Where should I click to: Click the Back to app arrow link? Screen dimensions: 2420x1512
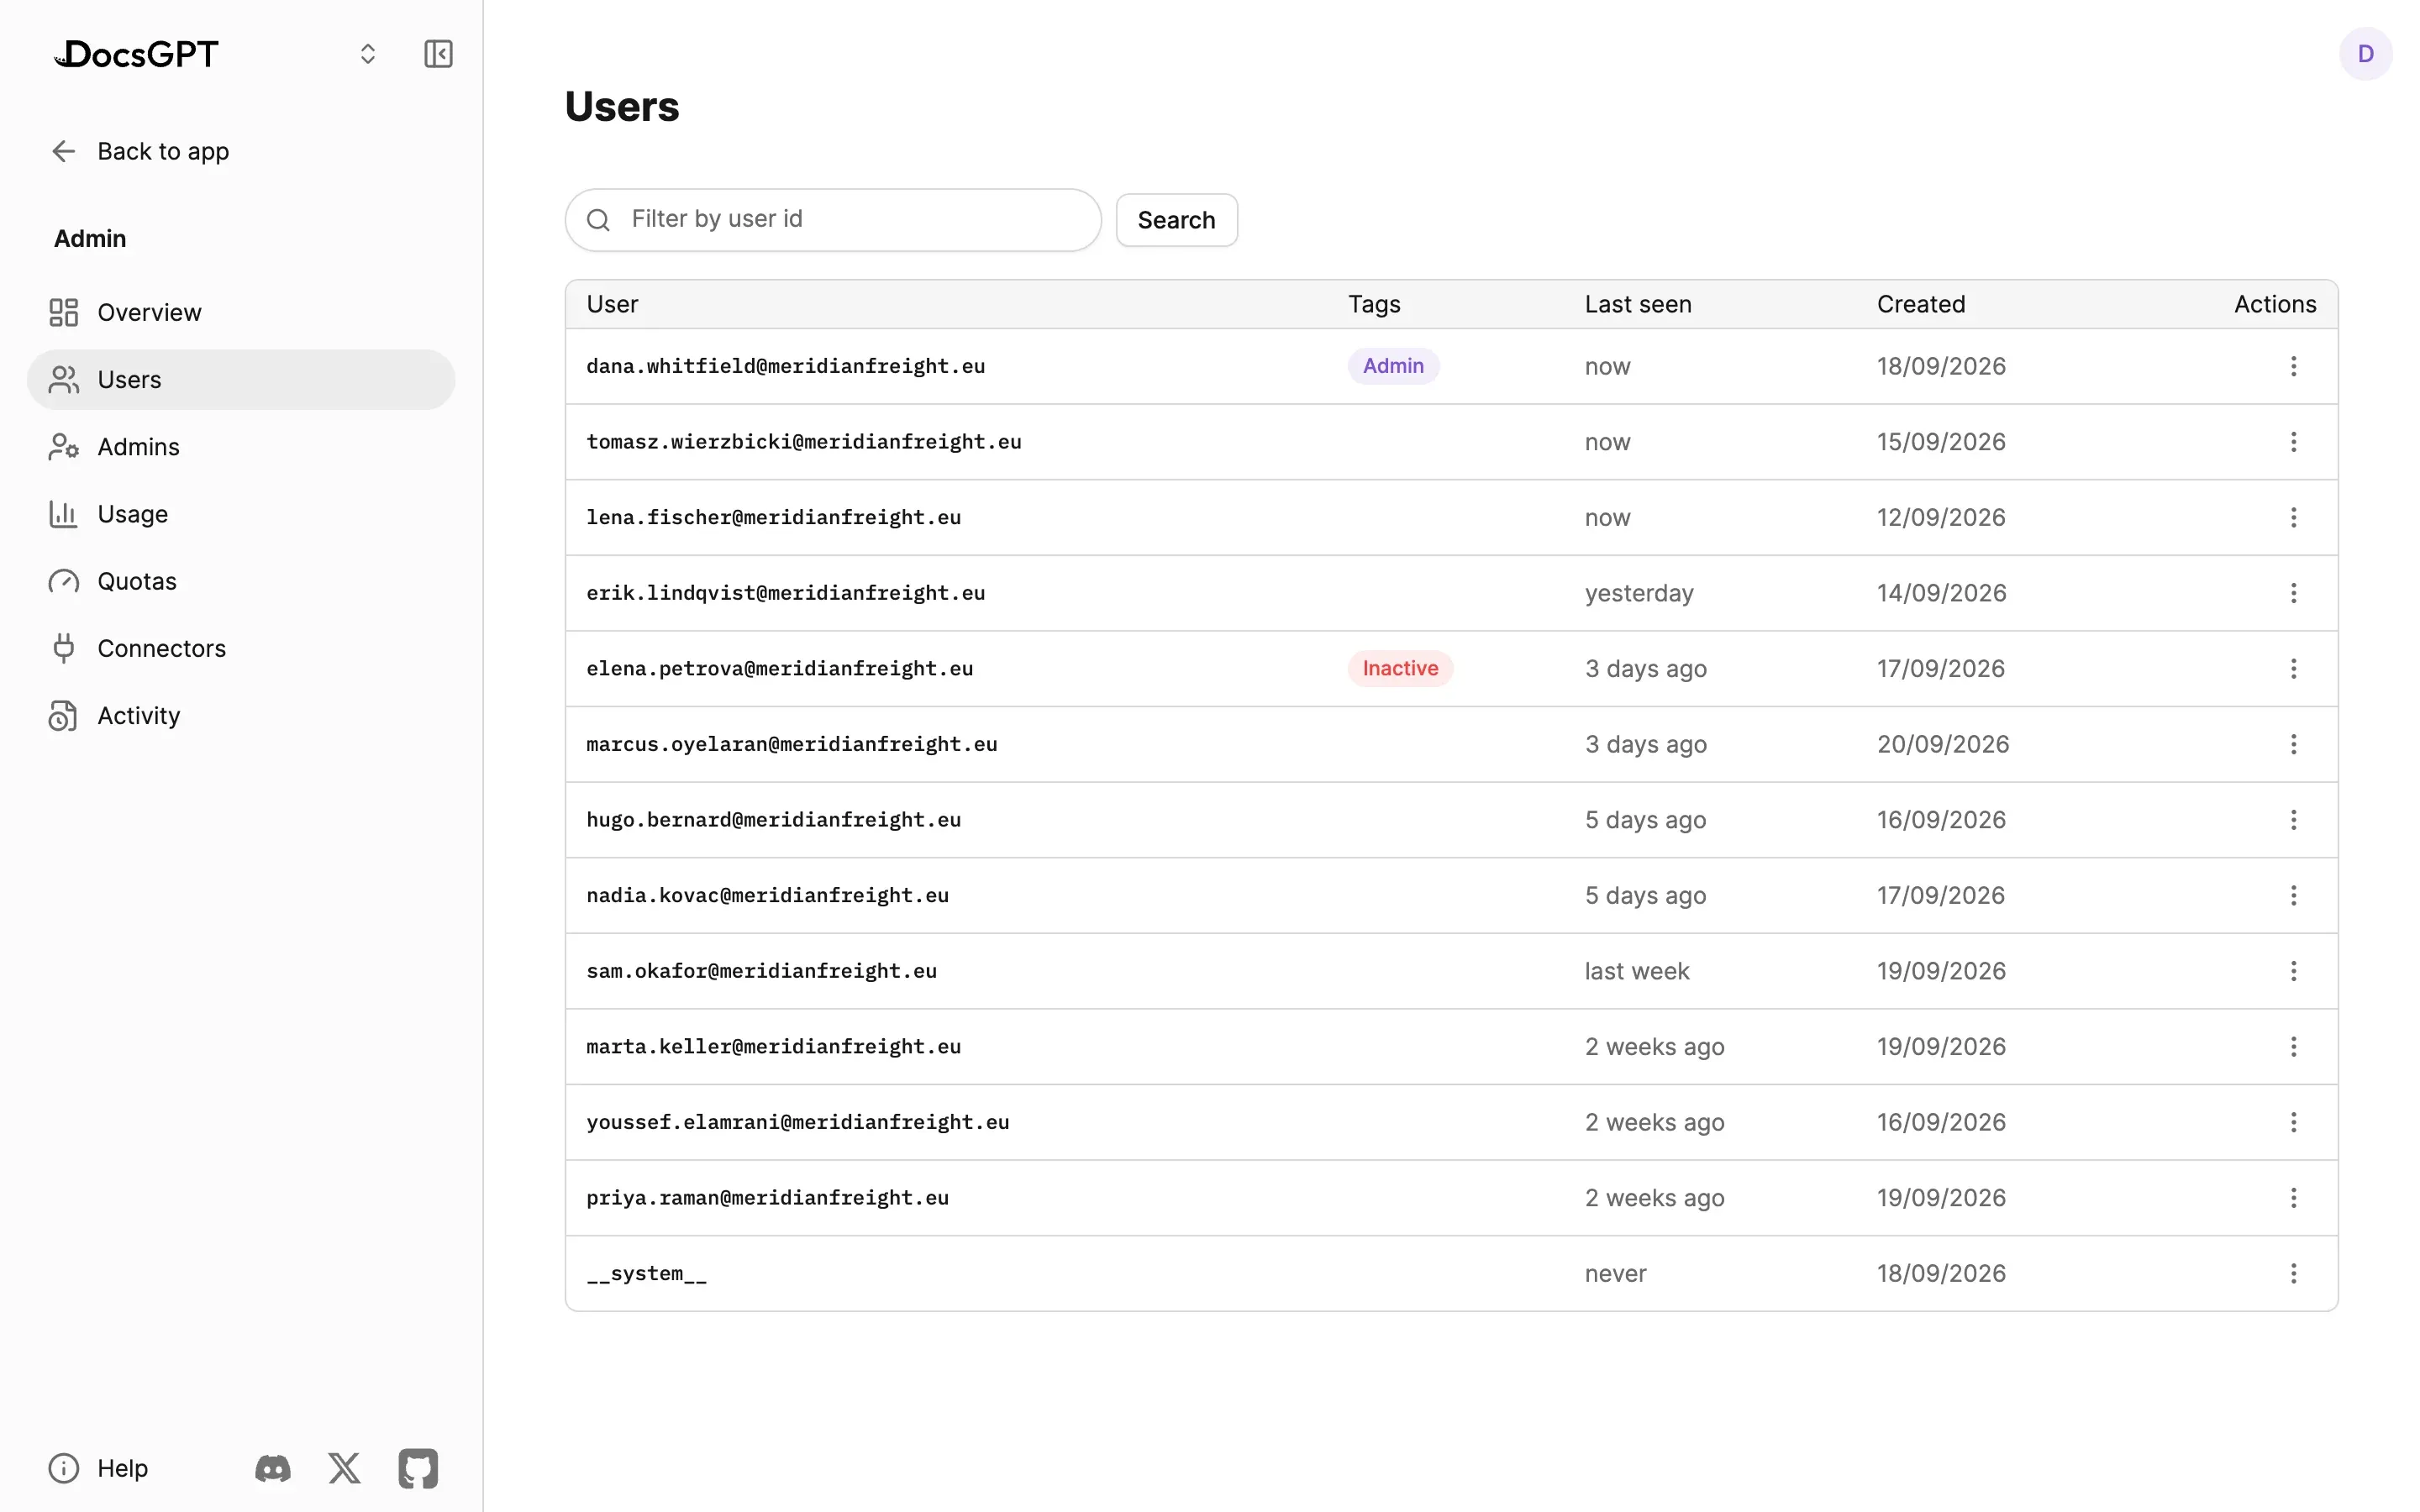[x=140, y=151]
